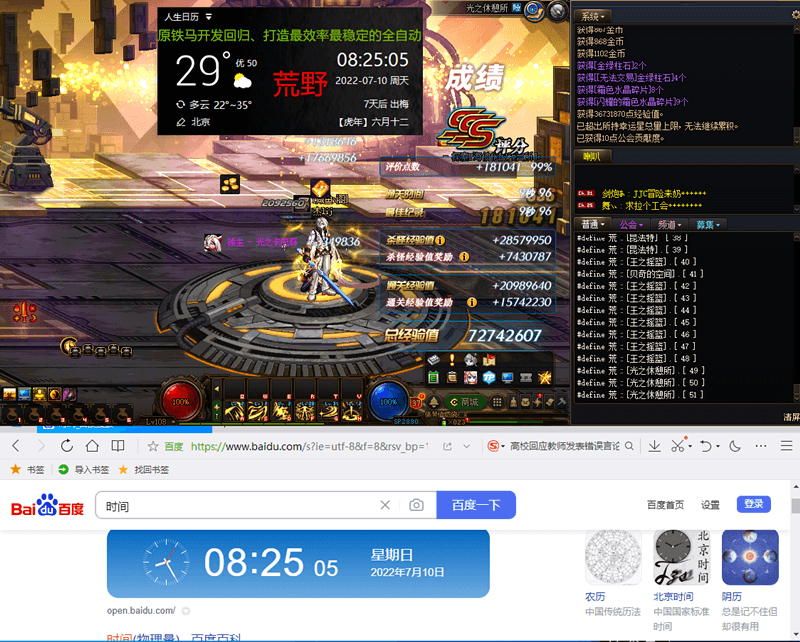Open the 农历 thumbnail result
Image resolution: width=800 pixels, height=642 pixels.
(x=613, y=557)
